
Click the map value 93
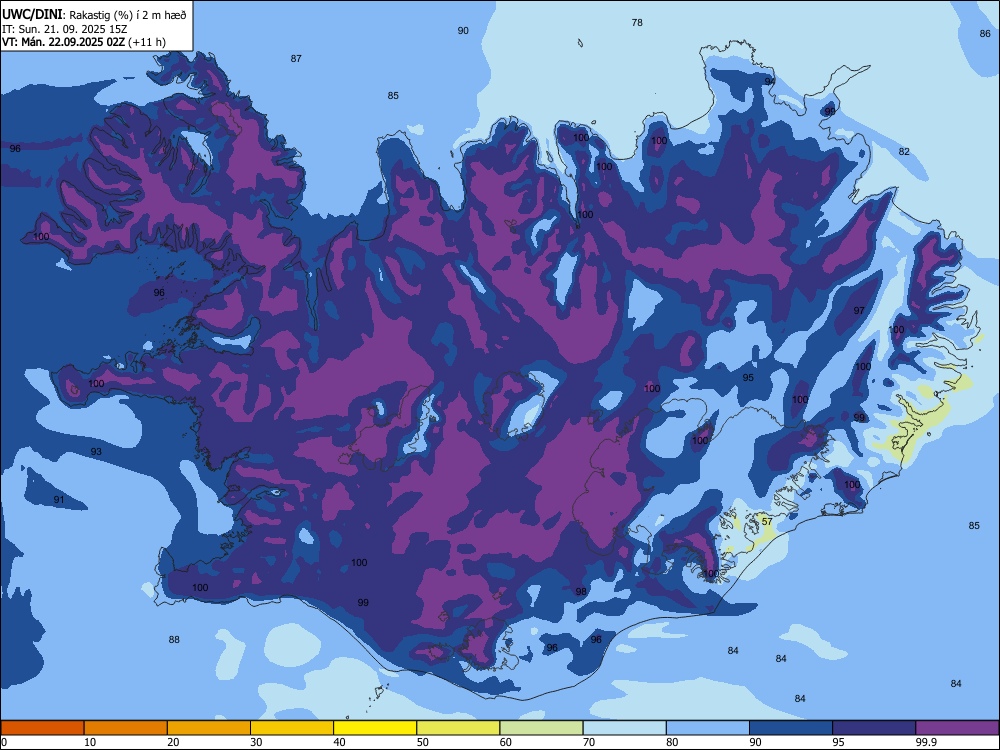(96, 452)
